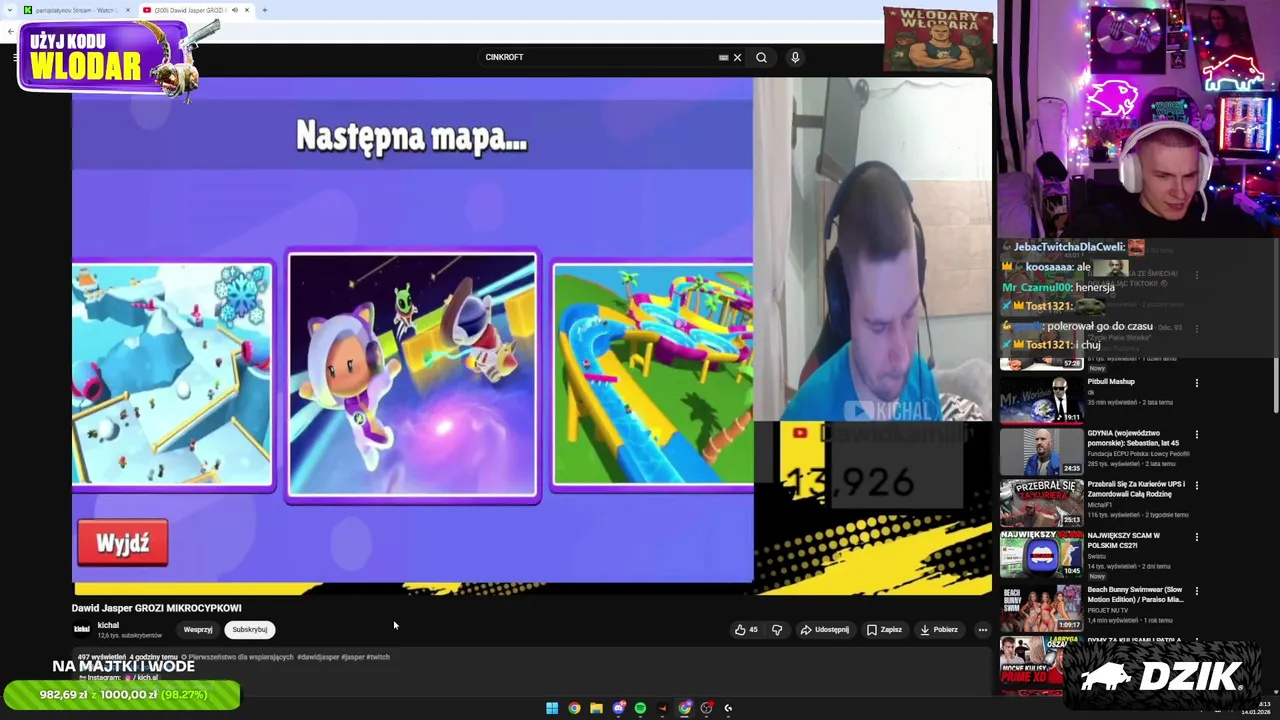Click the search magnifier icon in YouTube
The image size is (1280, 720).
761,57
